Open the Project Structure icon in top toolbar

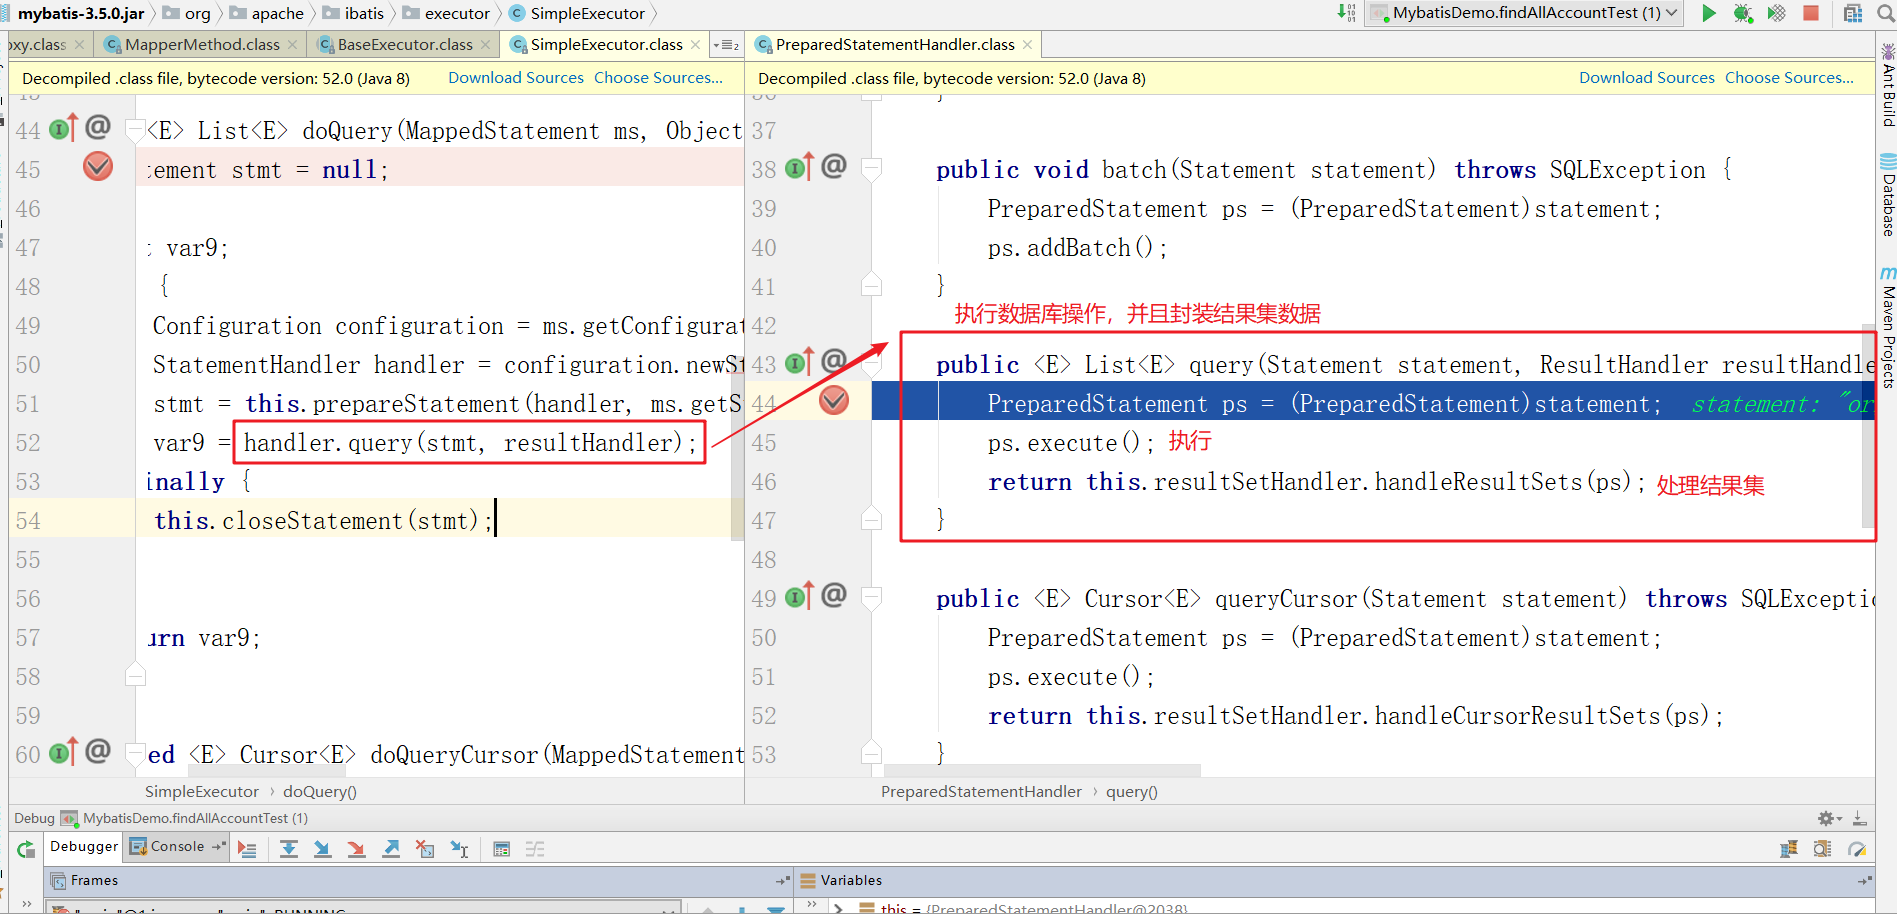(x=1853, y=13)
